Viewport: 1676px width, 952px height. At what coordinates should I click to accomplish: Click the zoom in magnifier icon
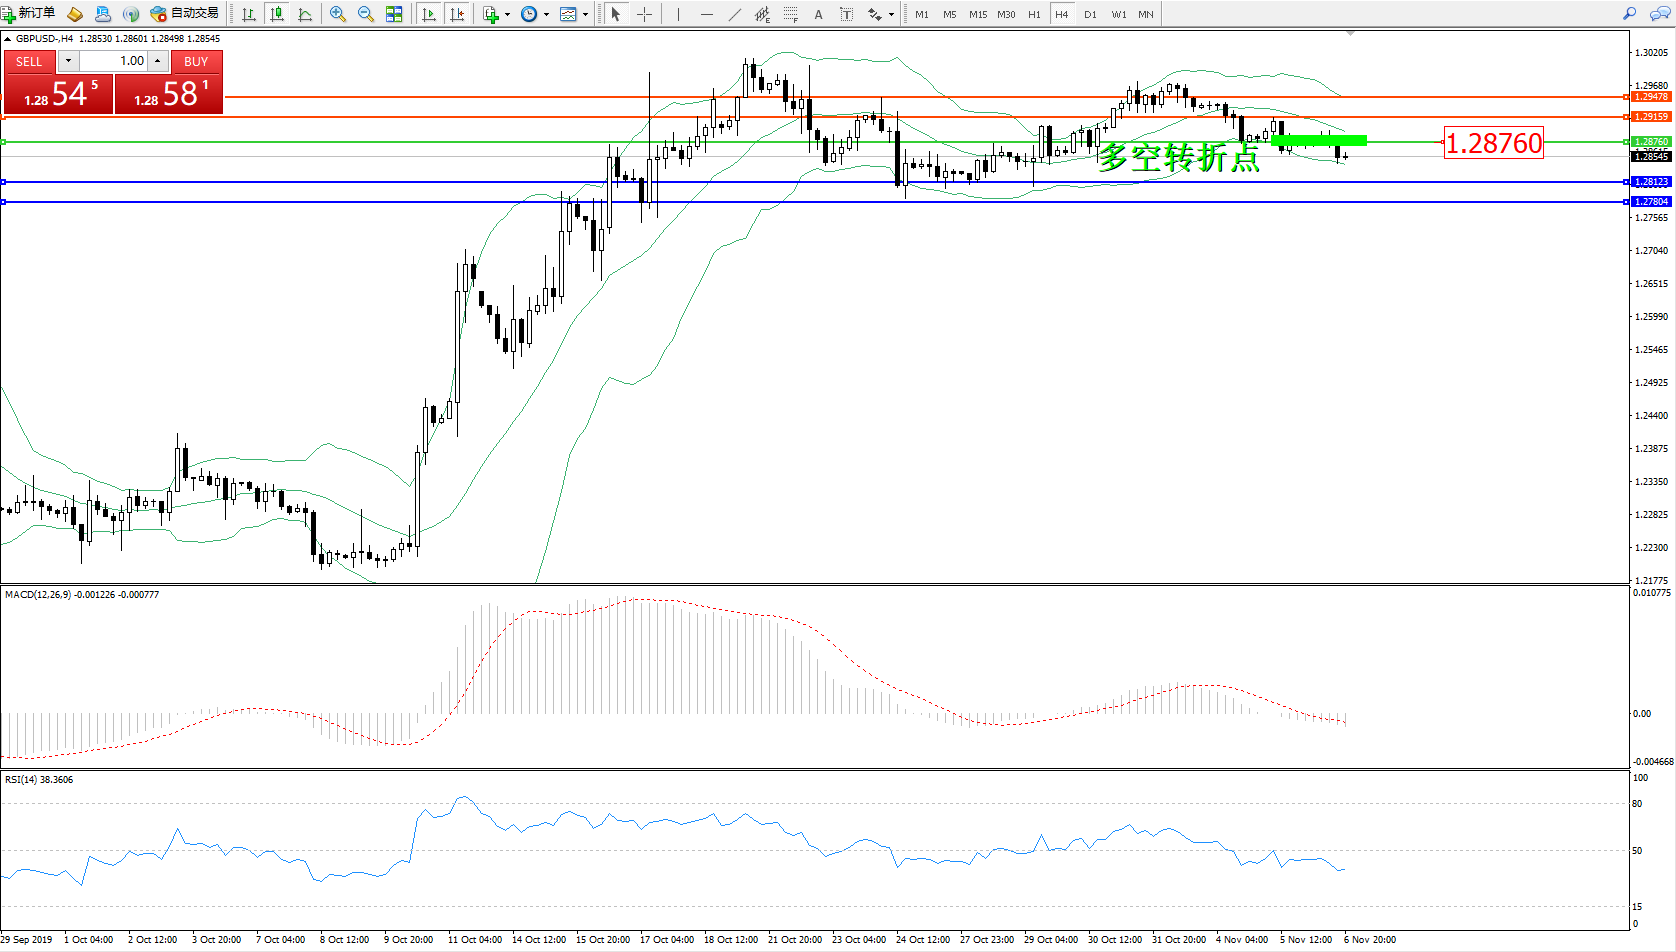coord(338,14)
